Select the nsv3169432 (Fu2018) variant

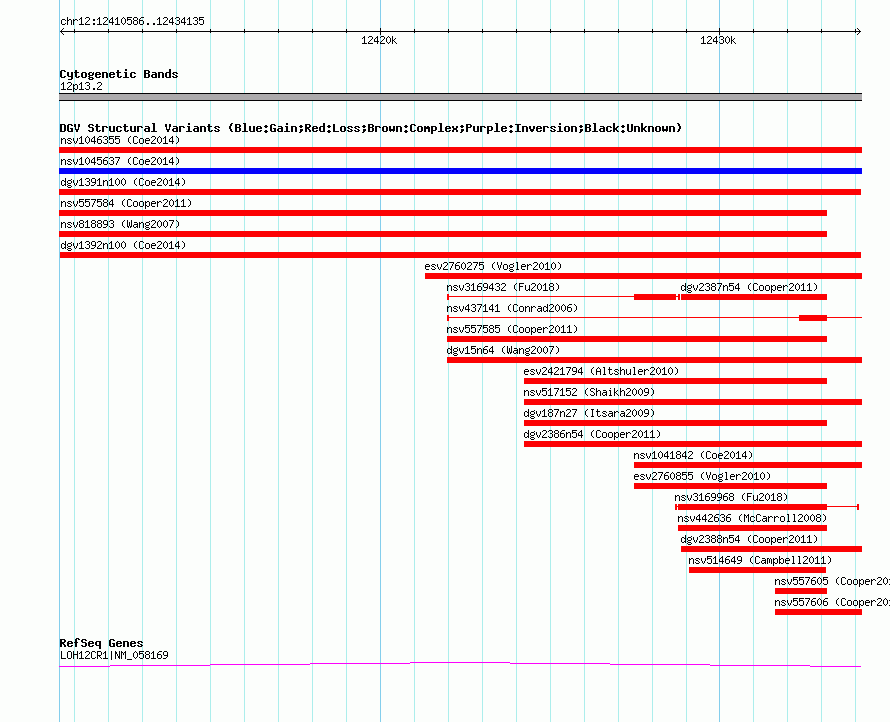pyautogui.click(x=503, y=287)
